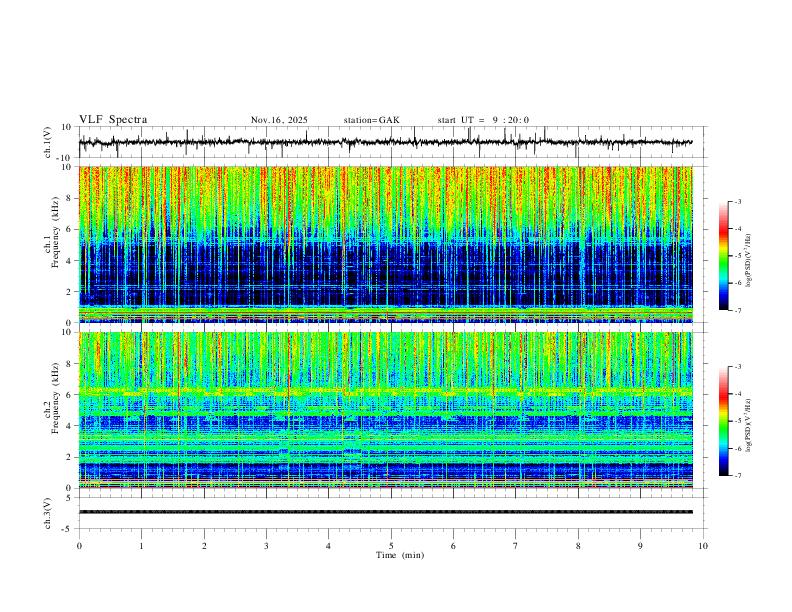
Task: Click the ch.3(V) axis label
Action: (x=48, y=513)
